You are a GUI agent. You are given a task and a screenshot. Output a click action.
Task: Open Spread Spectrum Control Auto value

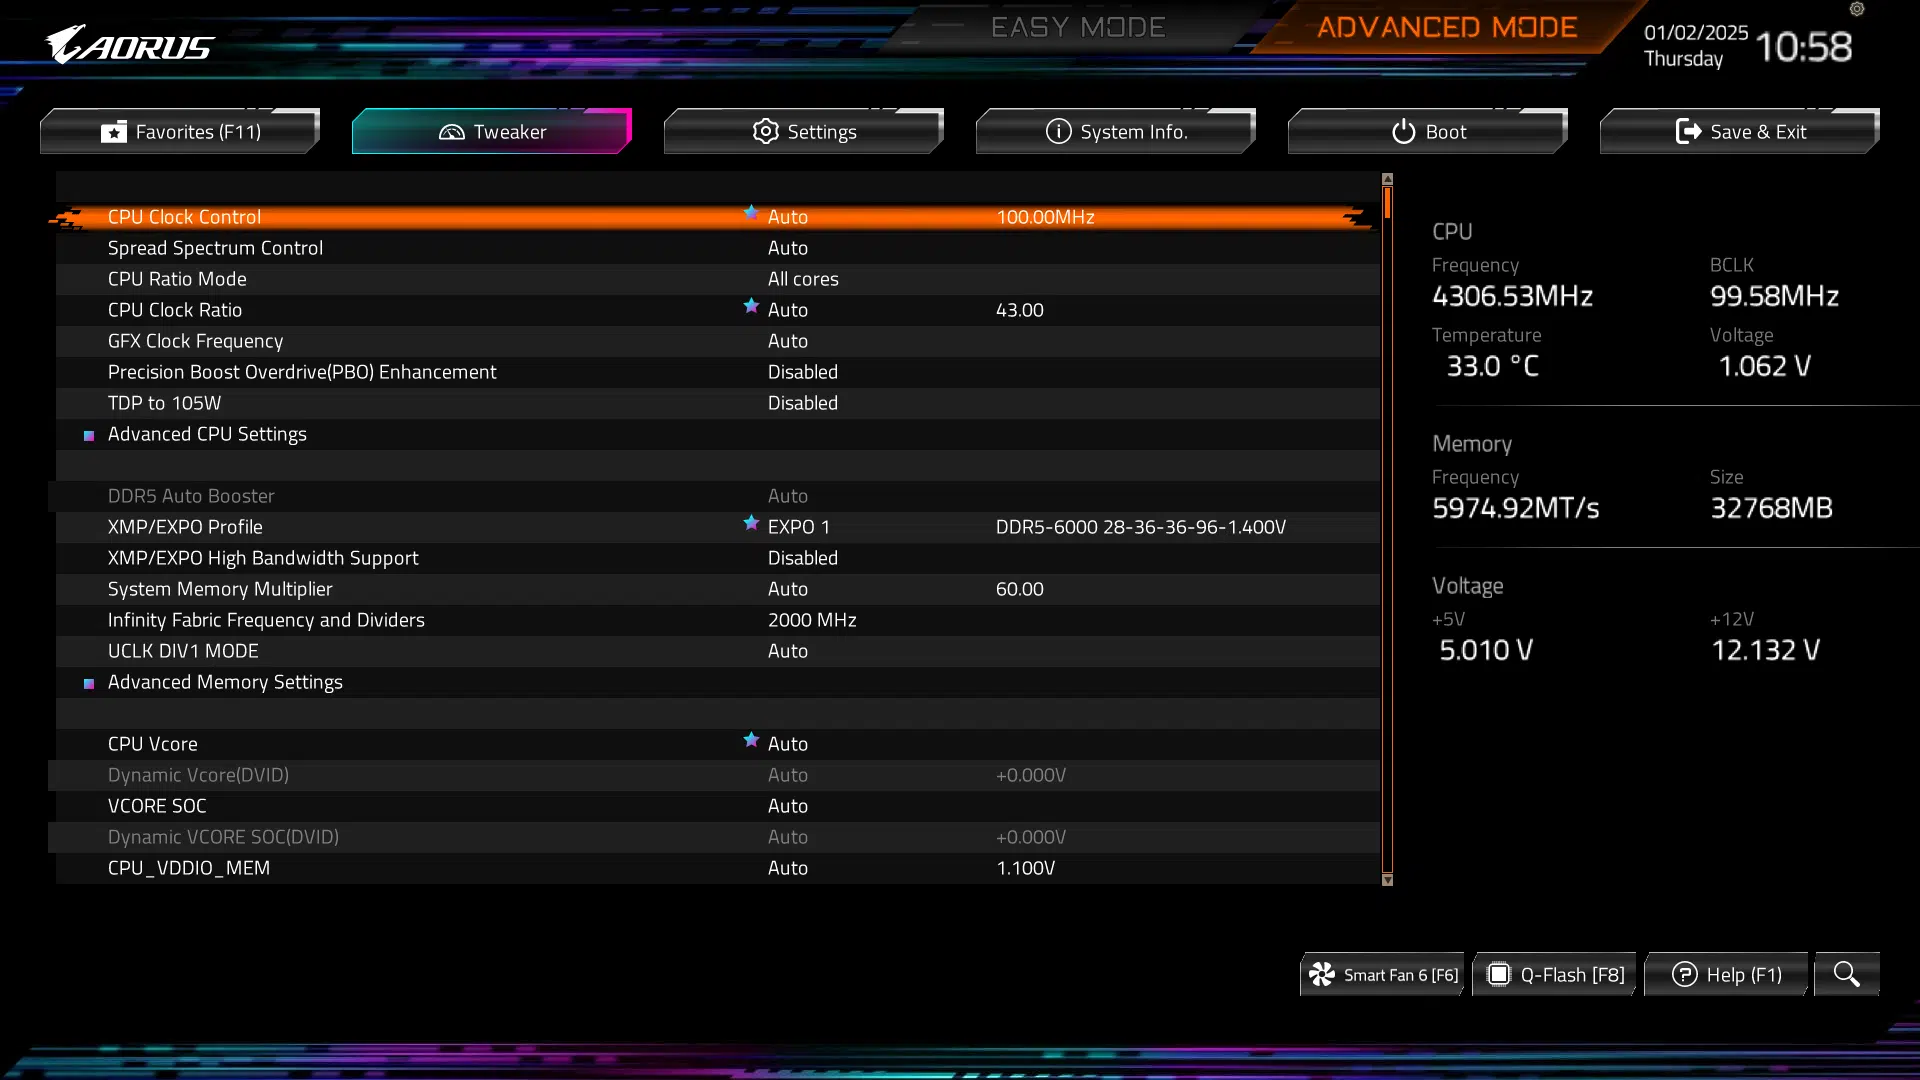point(788,248)
